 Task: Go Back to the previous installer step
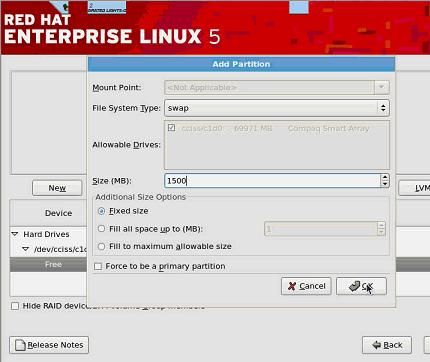[x=387, y=345]
